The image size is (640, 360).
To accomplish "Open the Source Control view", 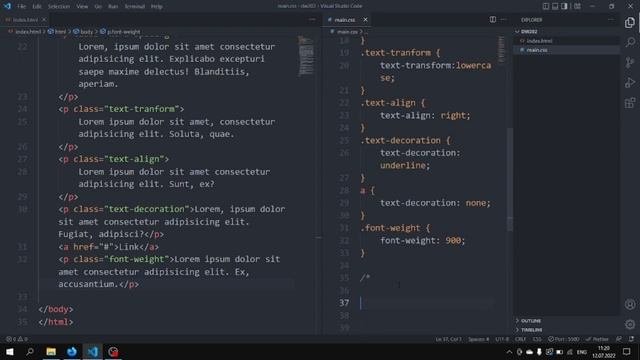I will [630, 62].
